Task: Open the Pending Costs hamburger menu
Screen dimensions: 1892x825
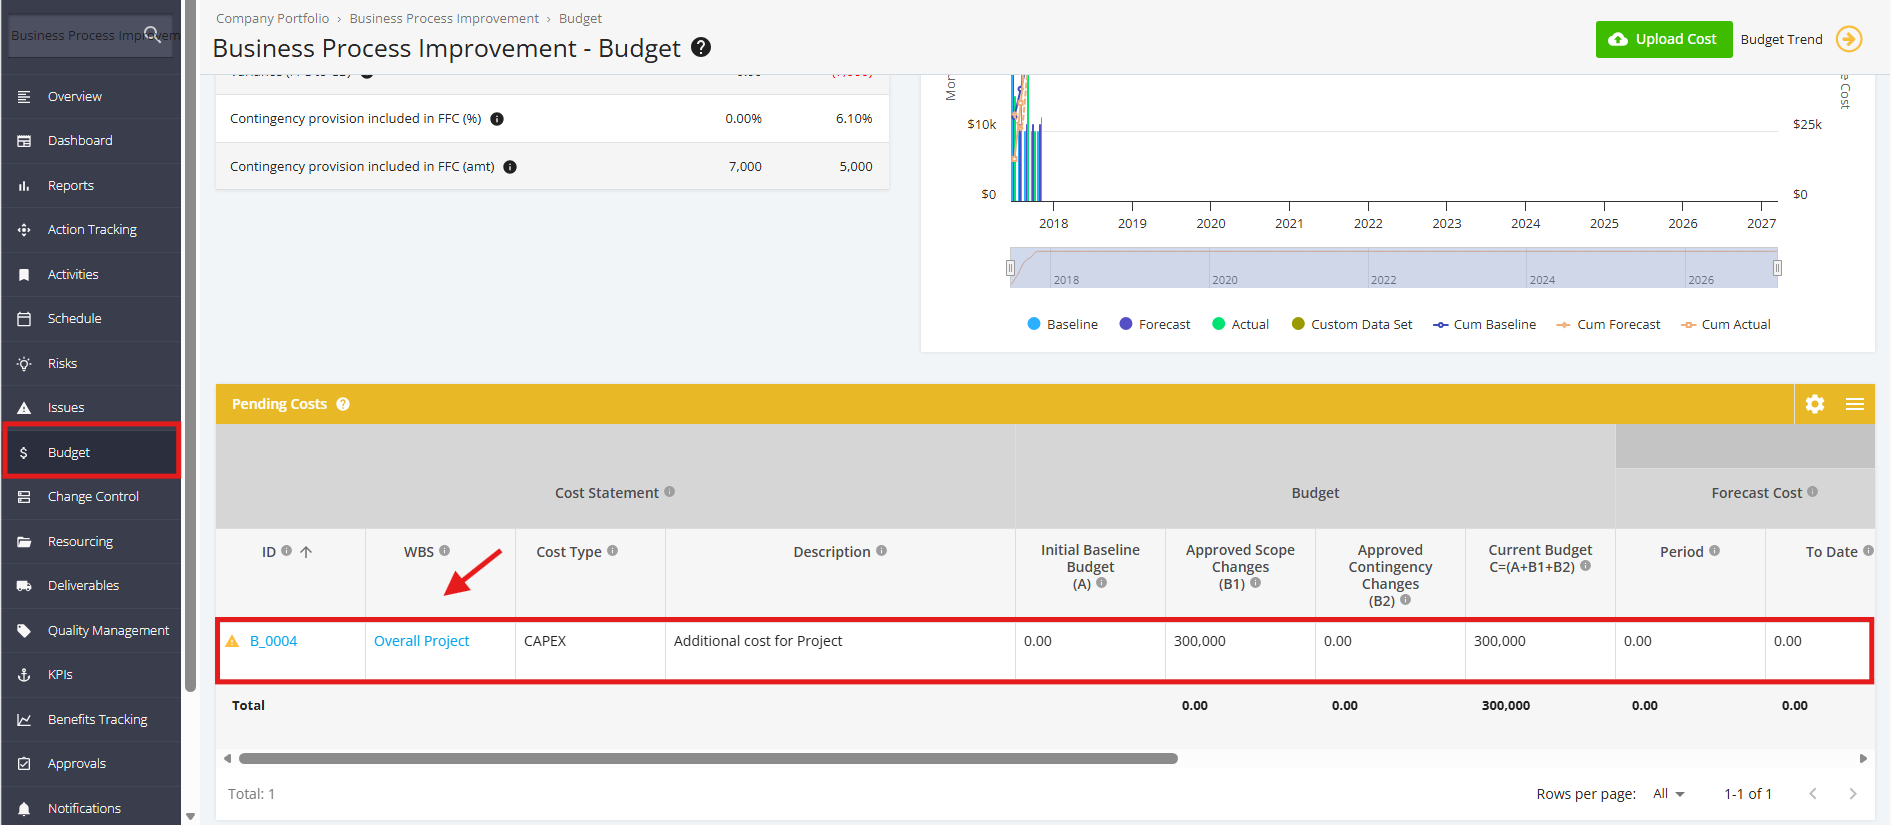Action: [1855, 404]
